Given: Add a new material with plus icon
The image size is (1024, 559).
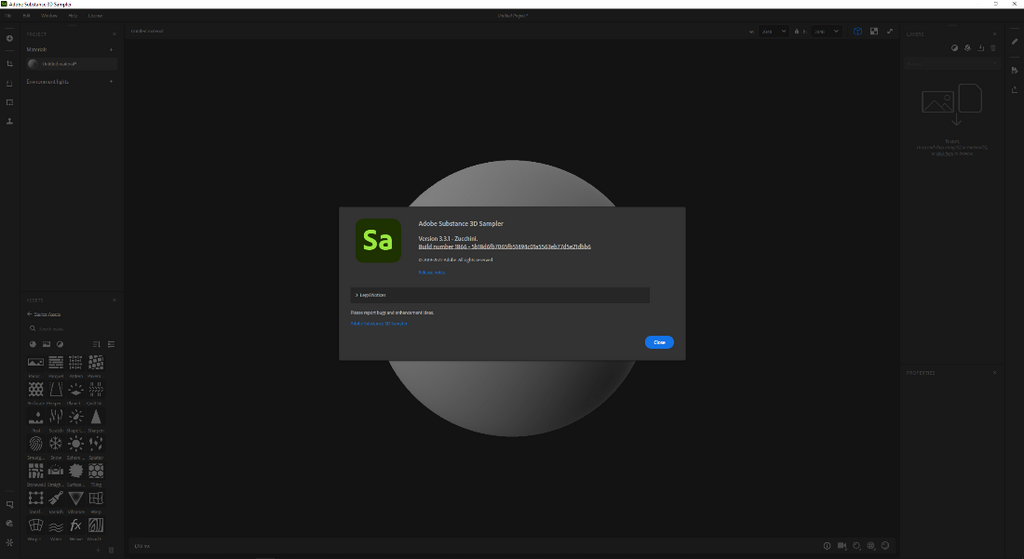Looking at the screenshot, I should 111,50.
